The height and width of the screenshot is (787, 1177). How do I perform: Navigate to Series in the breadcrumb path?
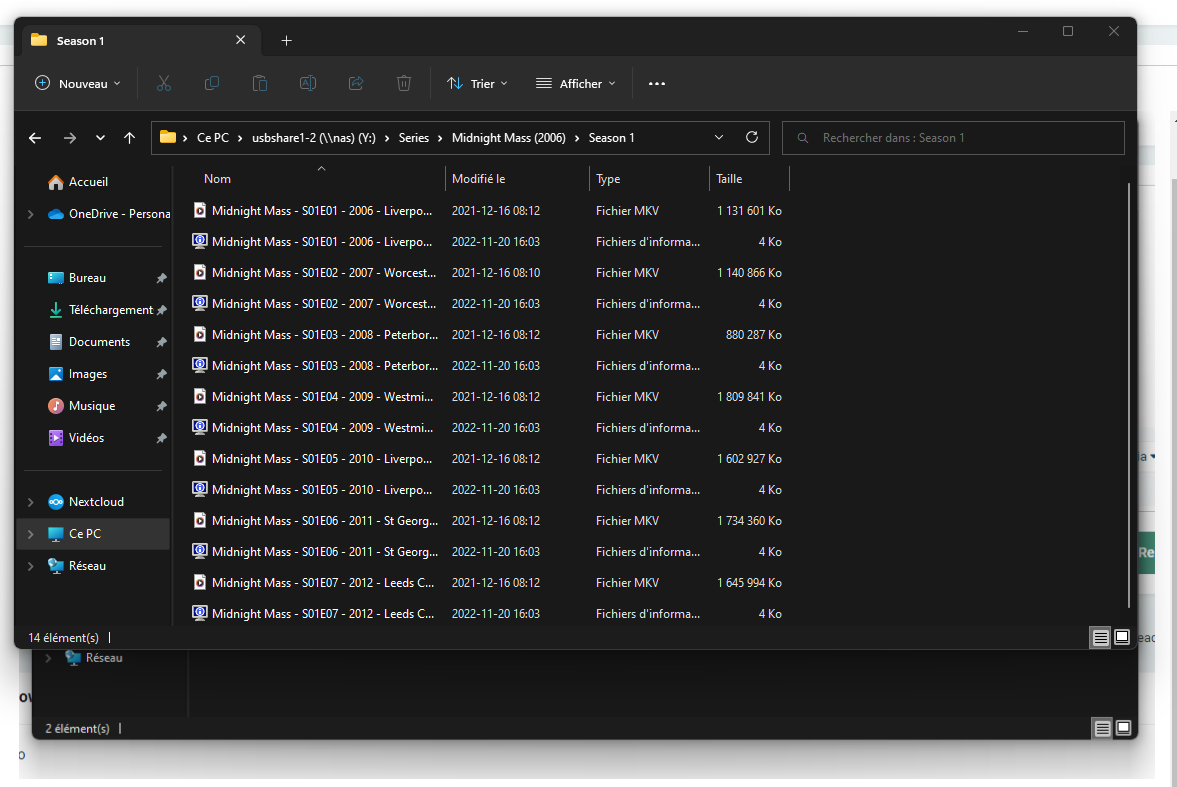tap(414, 138)
